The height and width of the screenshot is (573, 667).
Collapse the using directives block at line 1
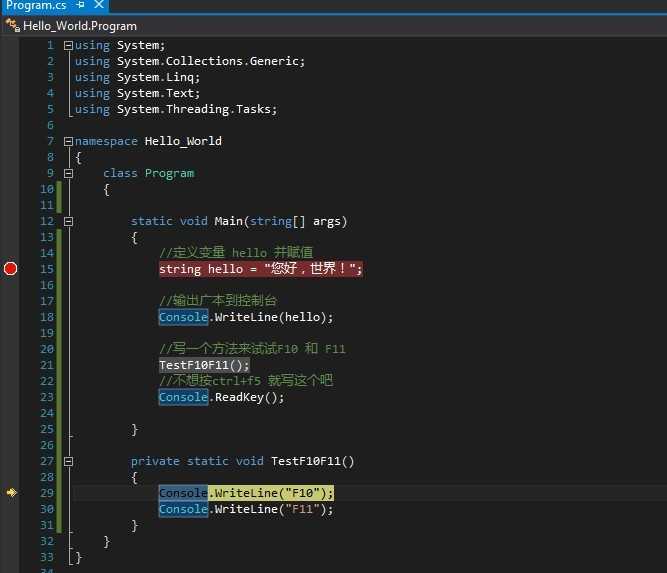tap(68, 45)
